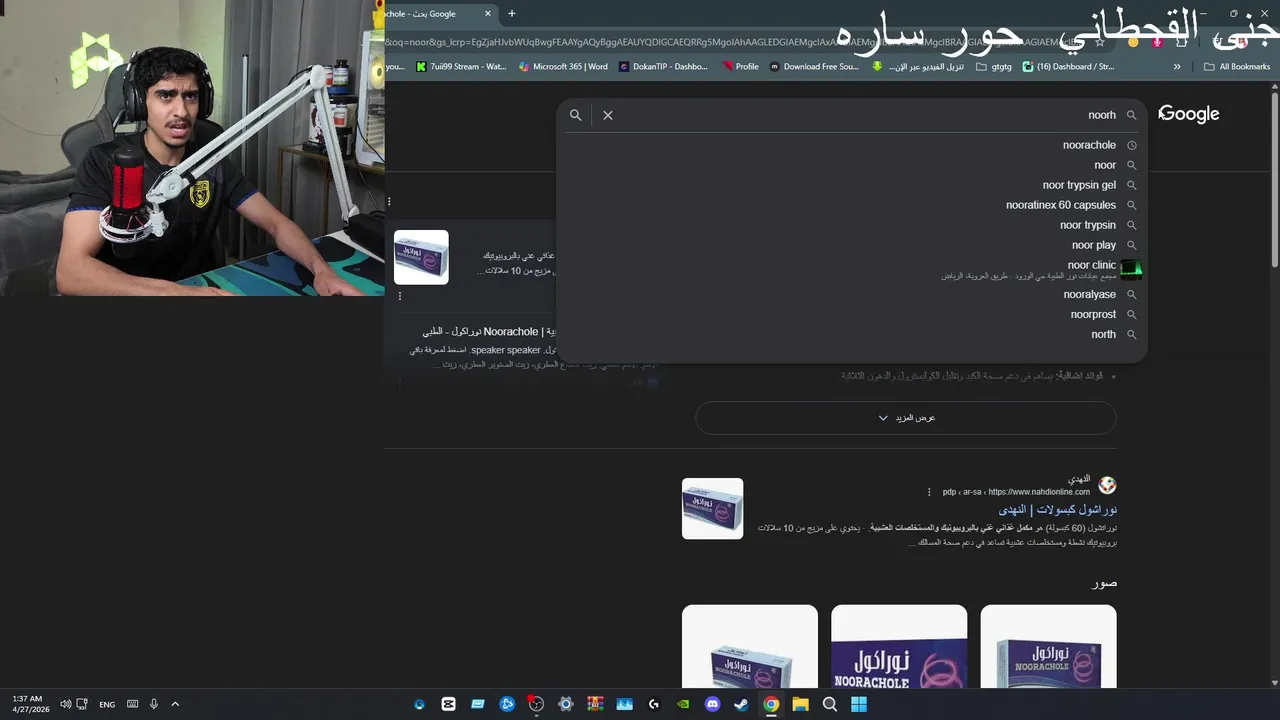Viewport: 1280px width, 720px height.
Task: Open the three-dot menu under the left product thumbnail
Action: (x=400, y=296)
